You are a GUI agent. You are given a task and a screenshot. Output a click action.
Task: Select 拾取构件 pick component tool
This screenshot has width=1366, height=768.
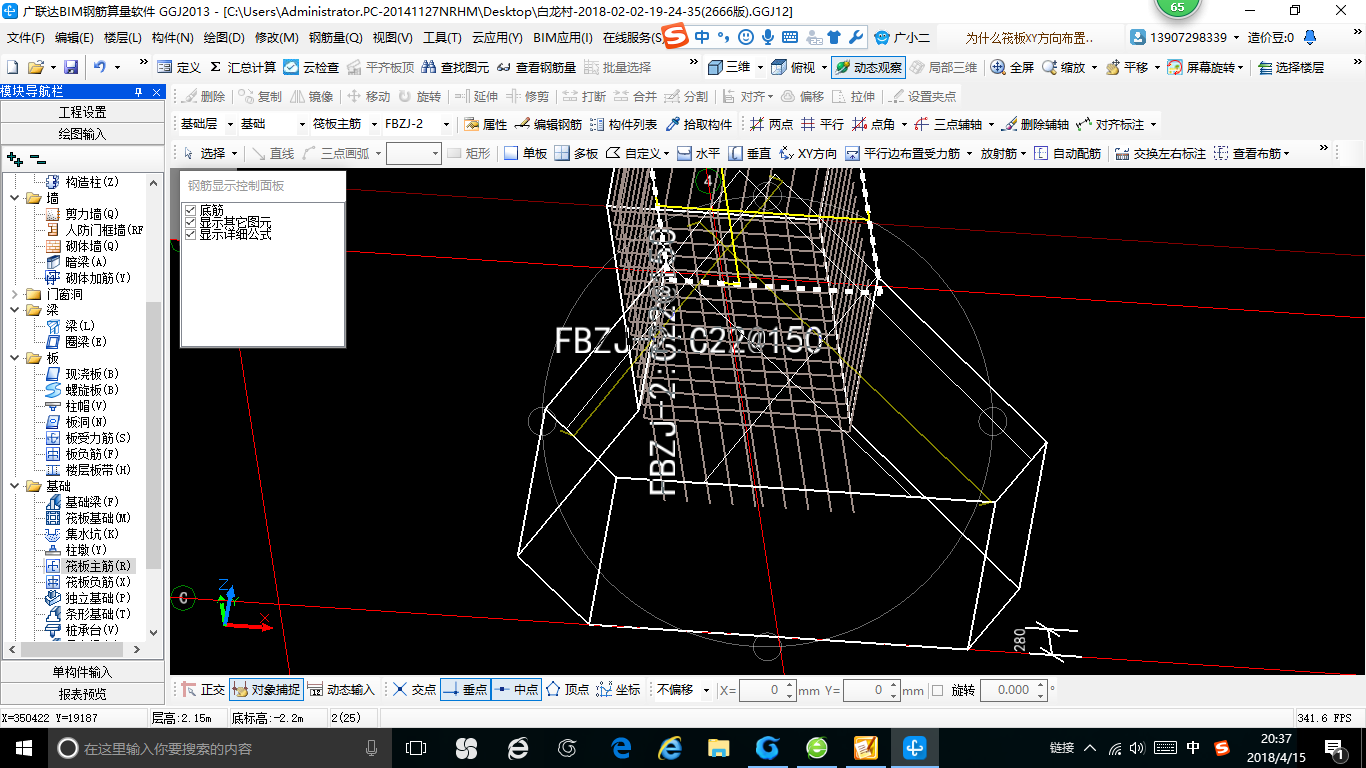(698, 124)
